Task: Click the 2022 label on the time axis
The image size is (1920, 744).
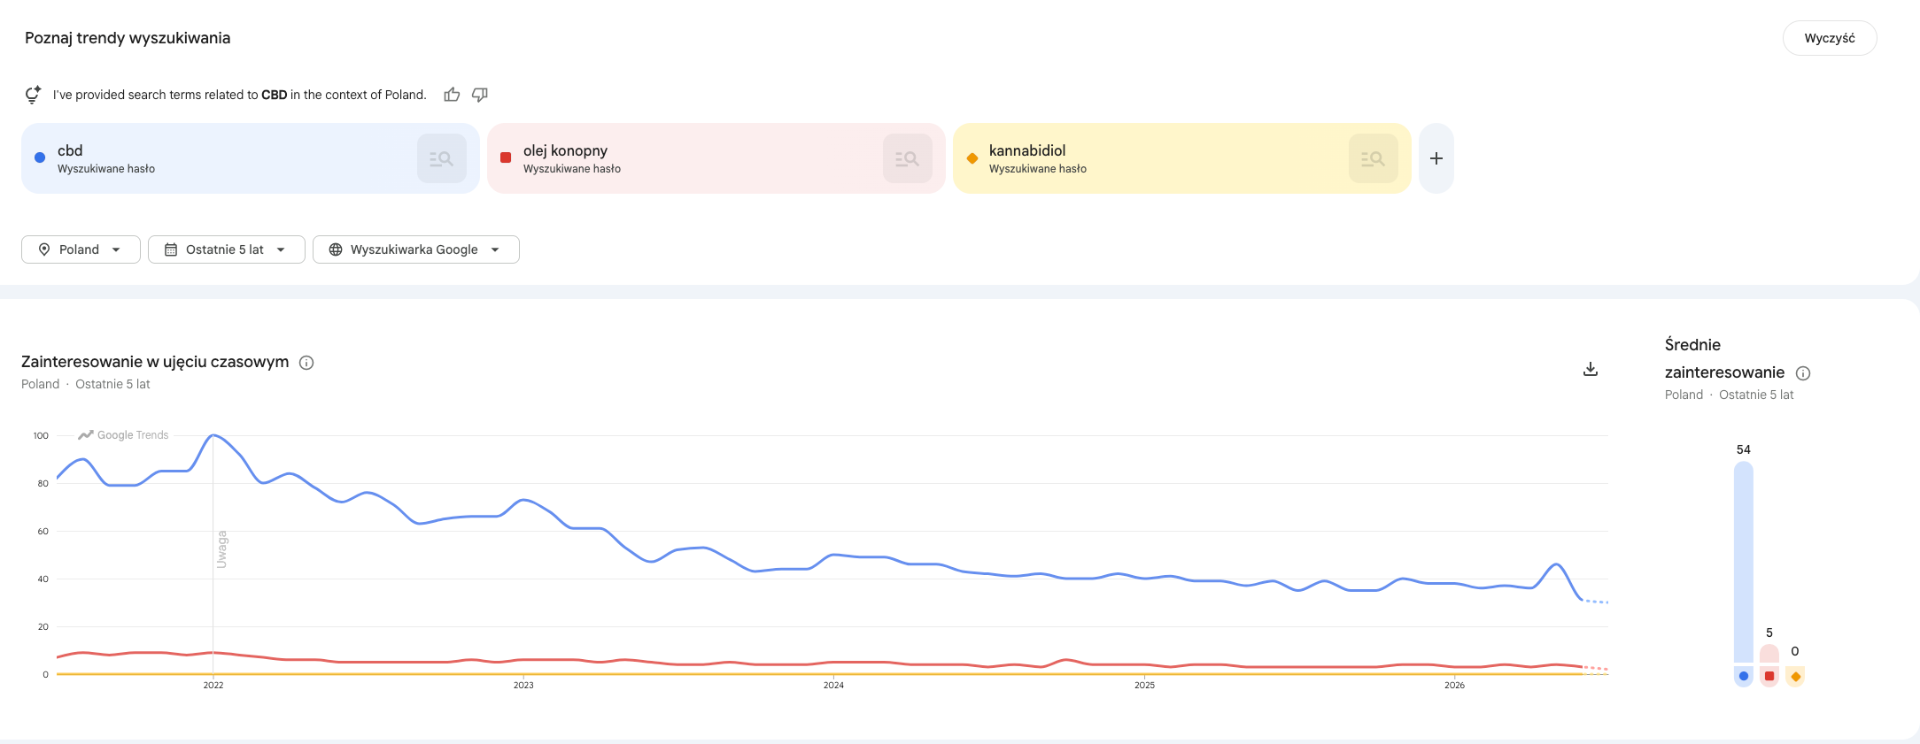Action: click(213, 685)
